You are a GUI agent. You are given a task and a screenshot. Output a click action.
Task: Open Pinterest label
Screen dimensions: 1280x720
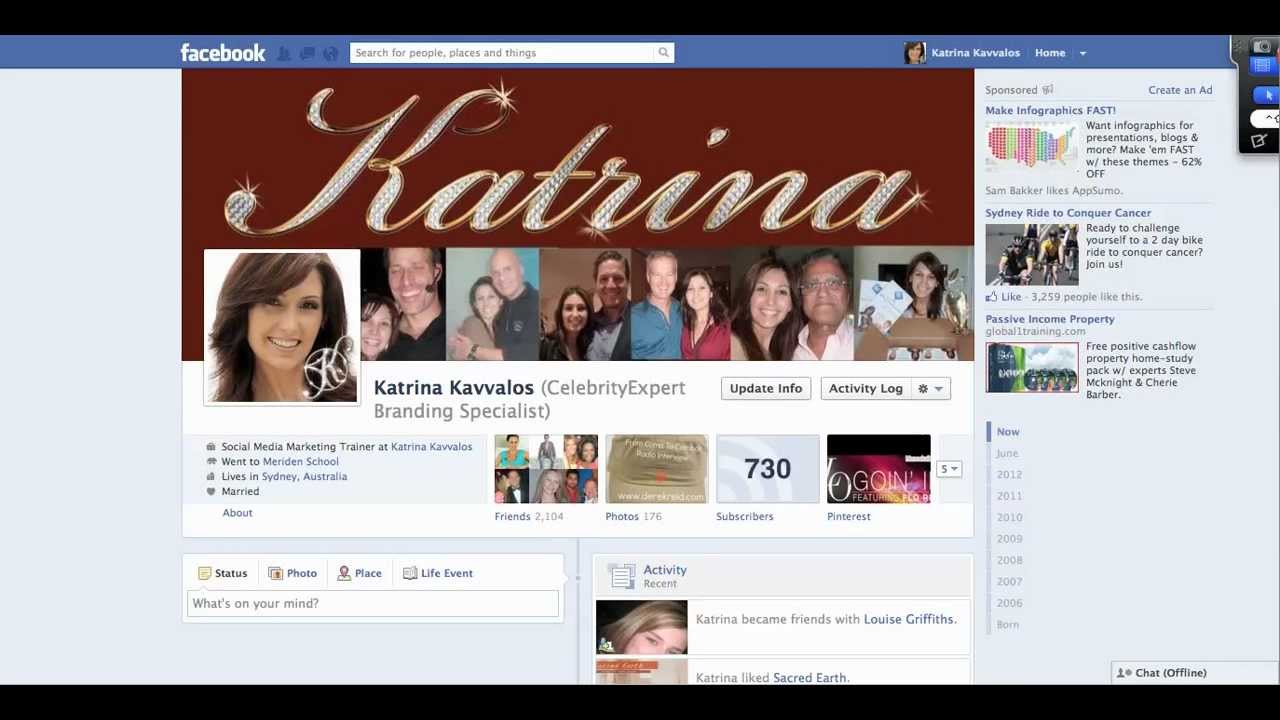point(849,517)
